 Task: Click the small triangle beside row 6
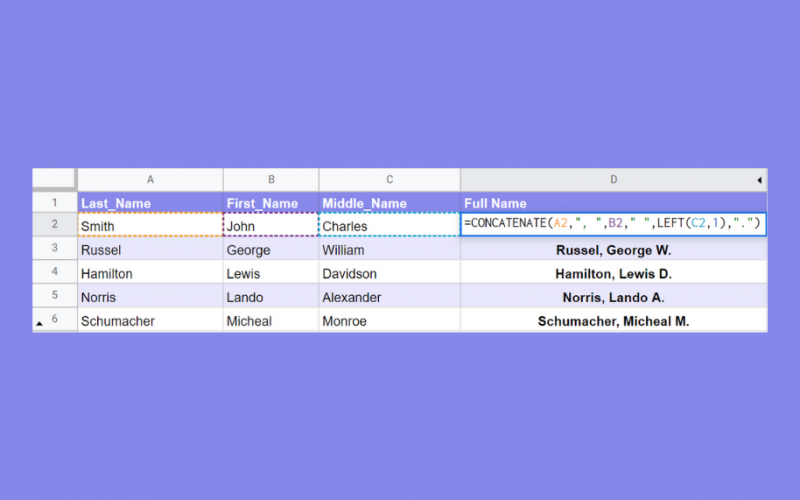coord(39,323)
